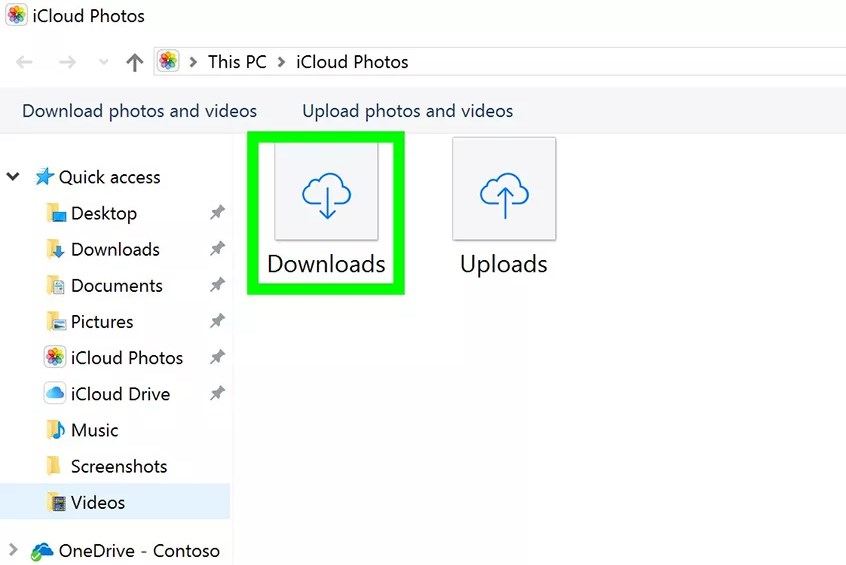
Task: Click the pin icon next to Downloads
Action: pyautogui.click(x=217, y=249)
